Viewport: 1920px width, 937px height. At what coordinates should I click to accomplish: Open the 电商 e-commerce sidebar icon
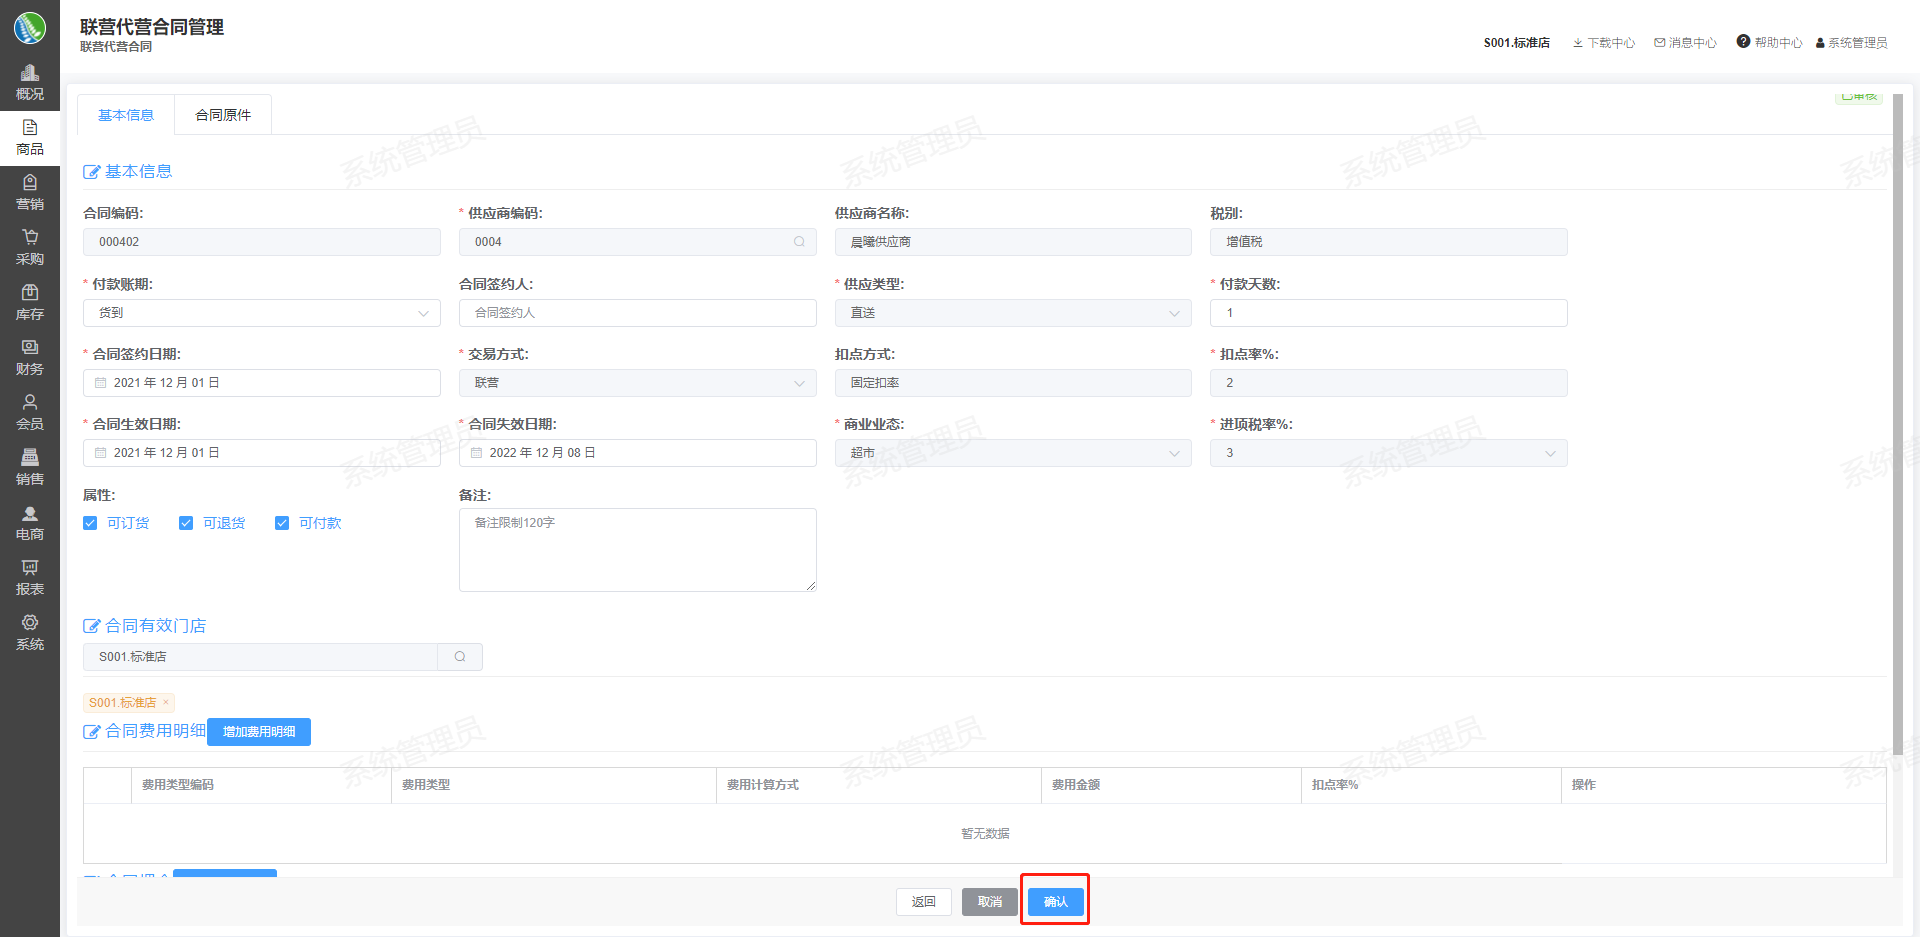point(30,513)
